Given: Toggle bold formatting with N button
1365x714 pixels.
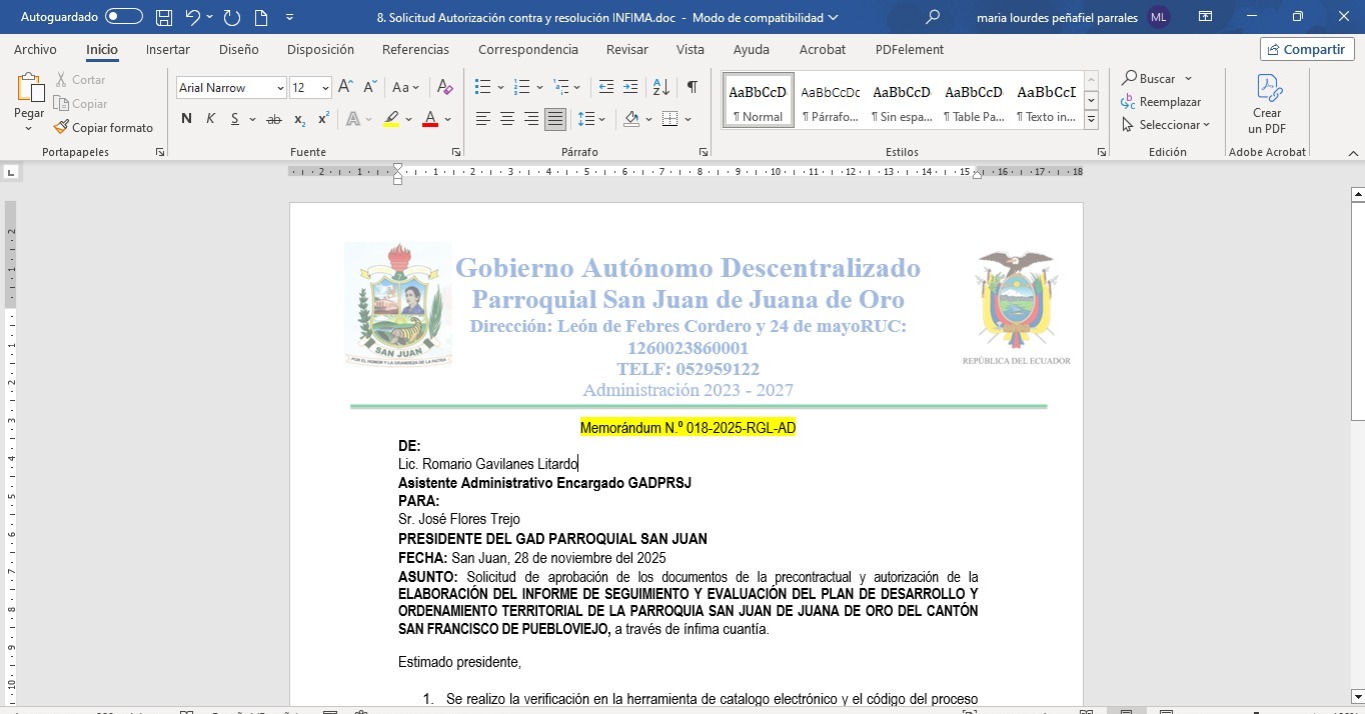Looking at the screenshot, I should 186,119.
